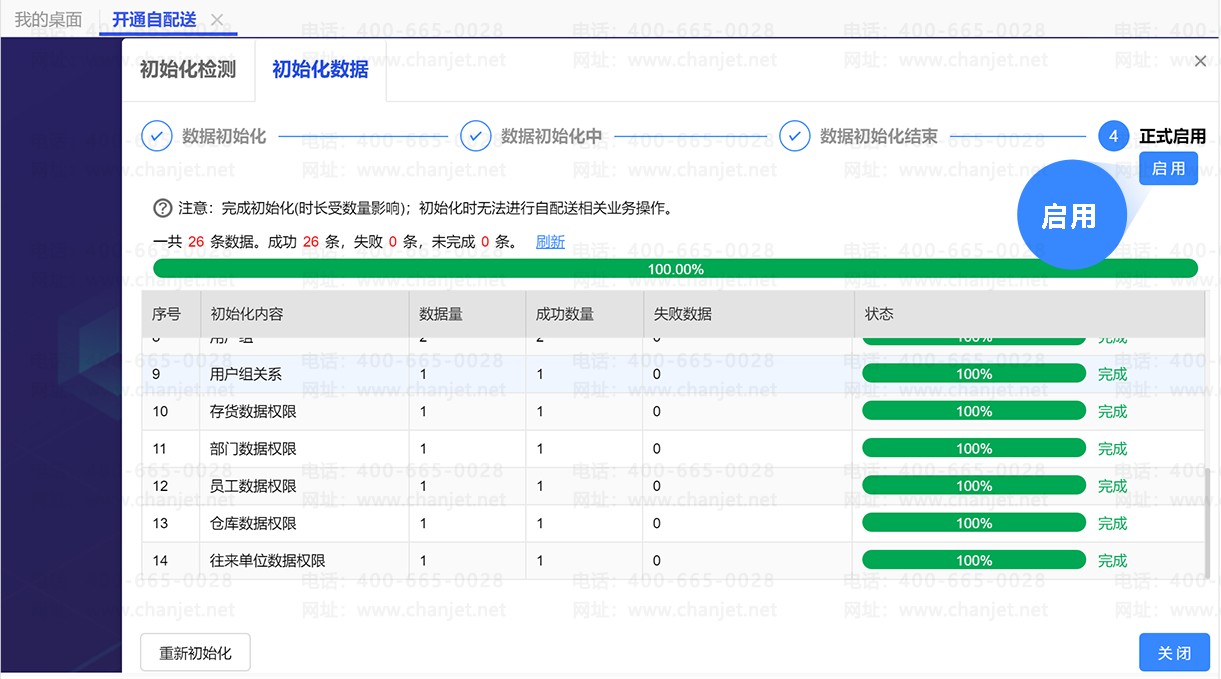Click the 数据初始化结束 step checkmark icon
The image size is (1221, 679).
pyautogui.click(x=794, y=136)
